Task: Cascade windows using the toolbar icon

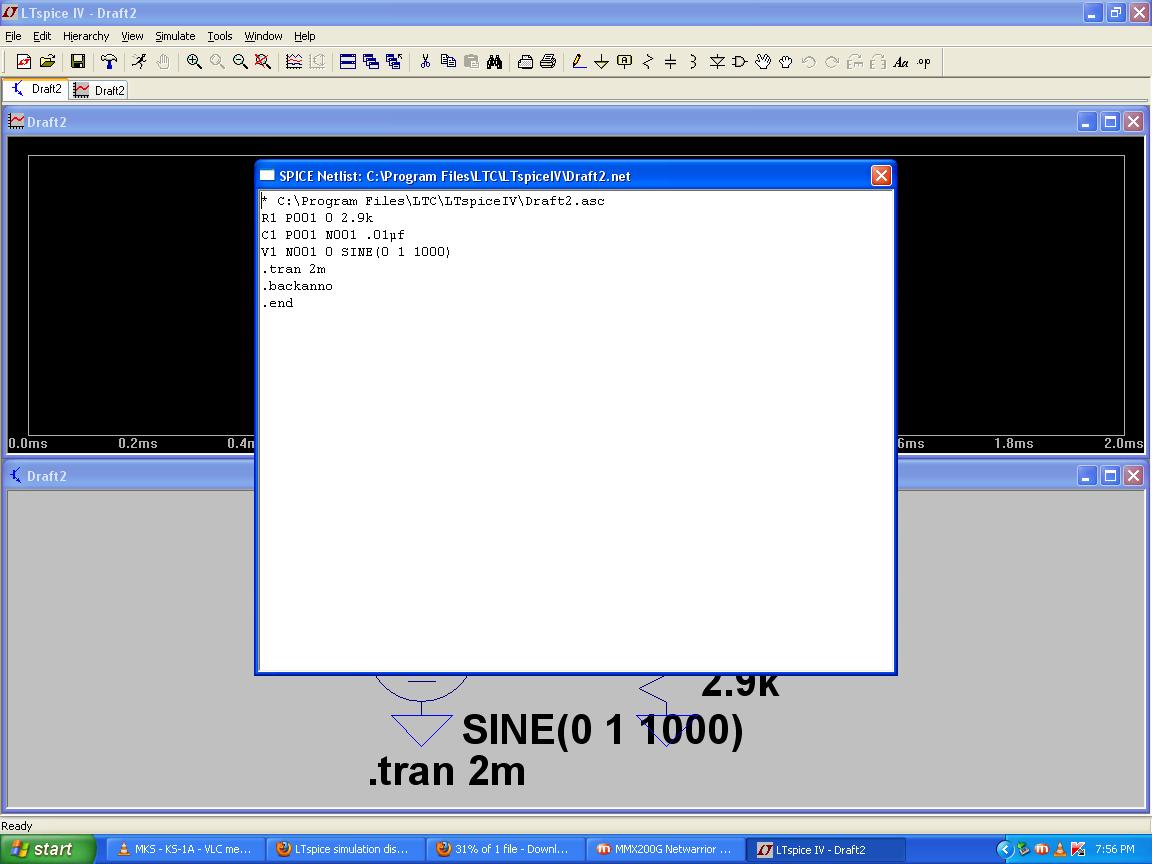Action: coord(371,62)
